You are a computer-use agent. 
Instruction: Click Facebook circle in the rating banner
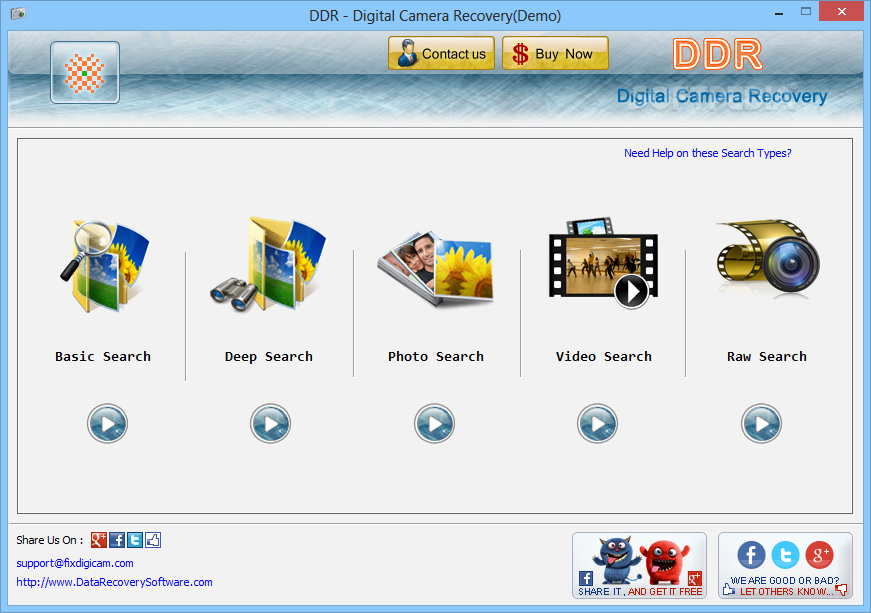(752, 555)
